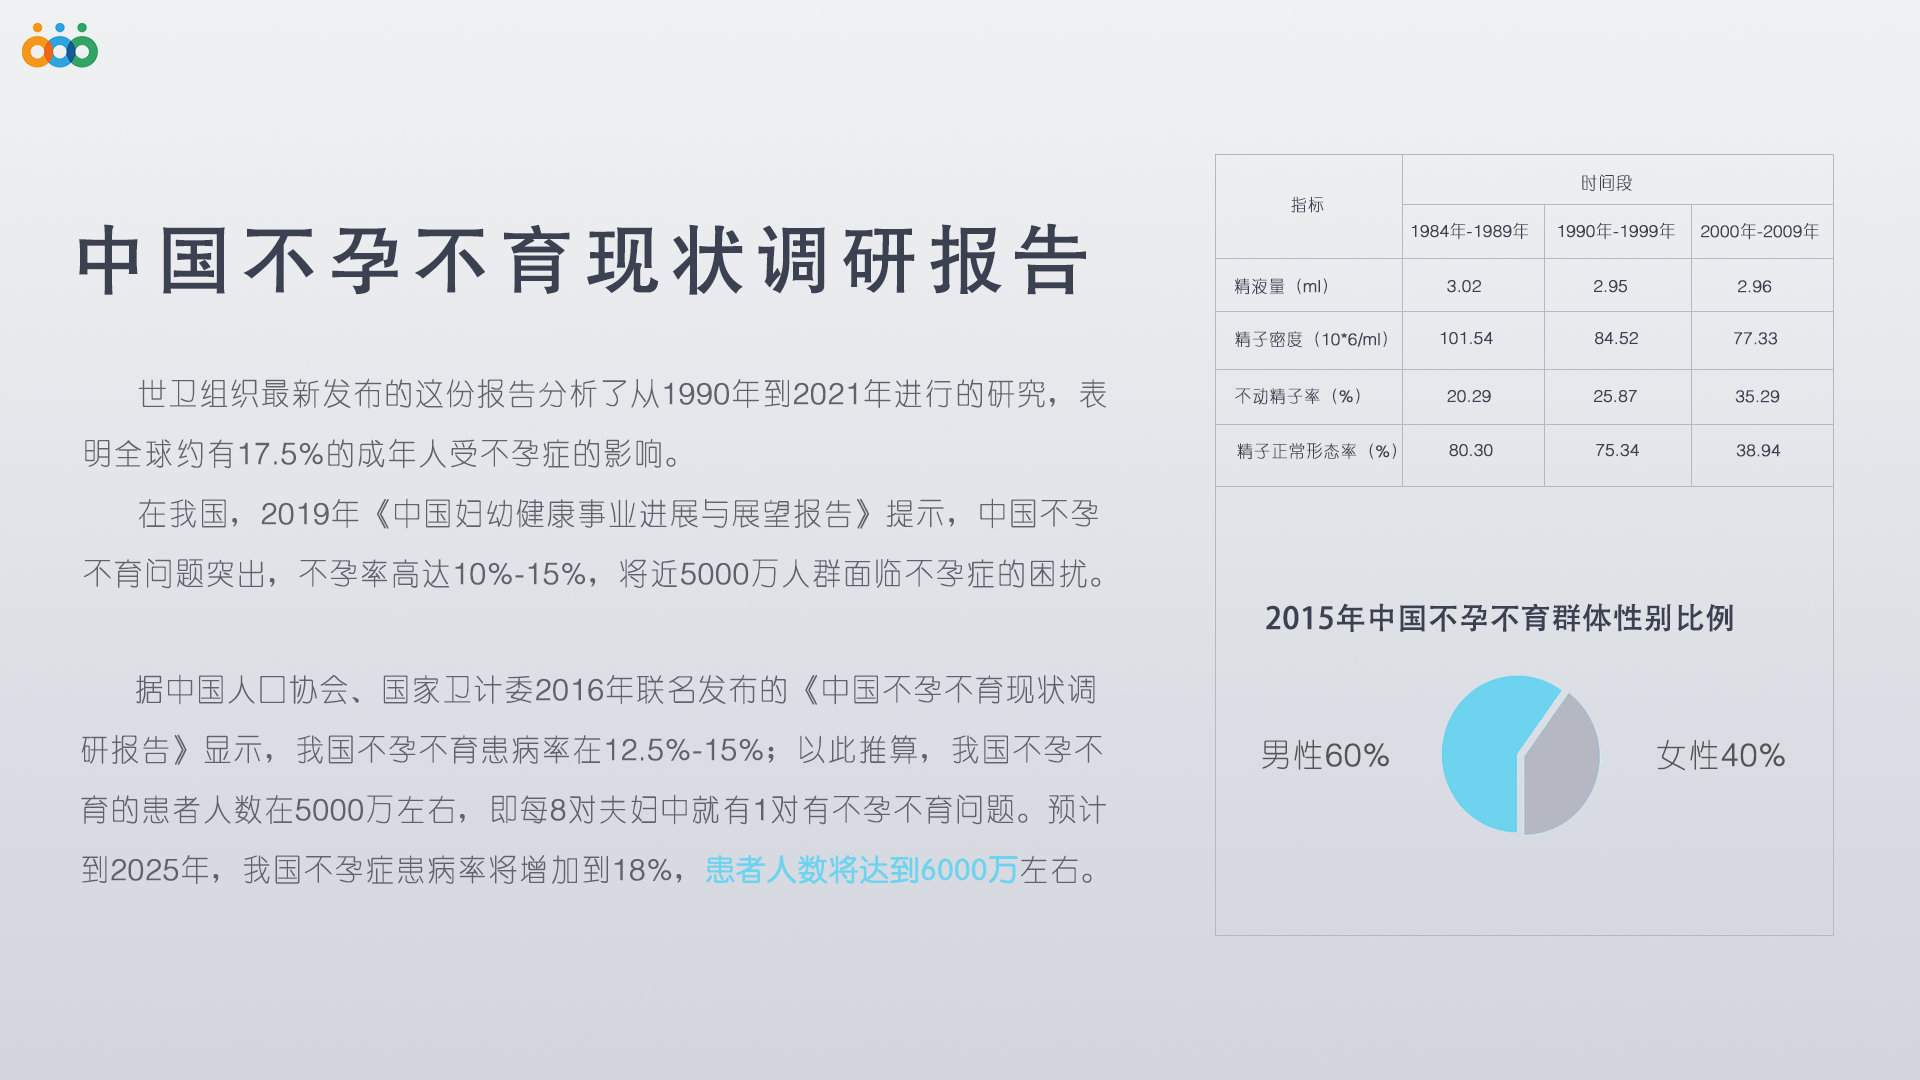This screenshot has width=1920, height=1080.
Task: Select the title 中国不孕不育现状调研报告
Action: click(x=583, y=260)
